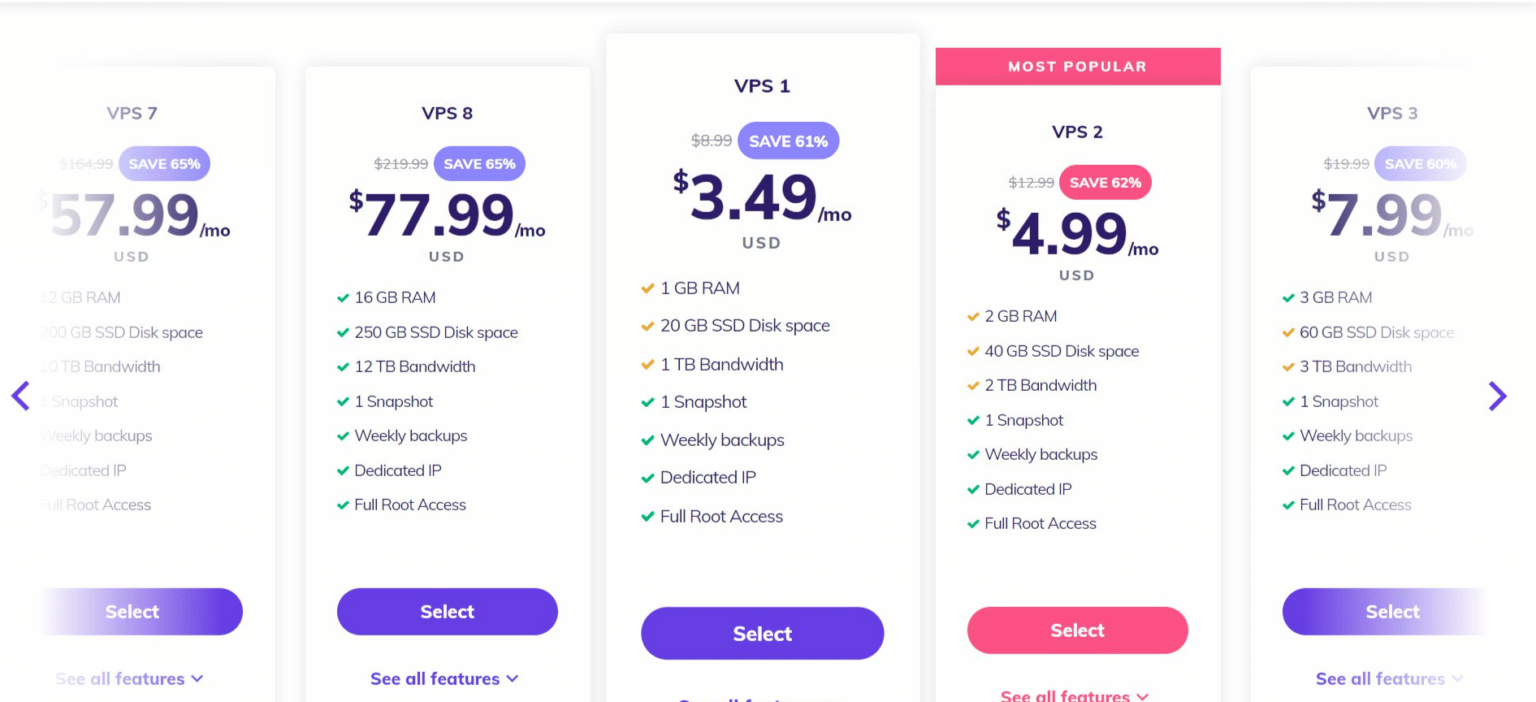This screenshot has width=1536, height=702.
Task: Click the right carousel arrow
Action: click(x=1498, y=396)
